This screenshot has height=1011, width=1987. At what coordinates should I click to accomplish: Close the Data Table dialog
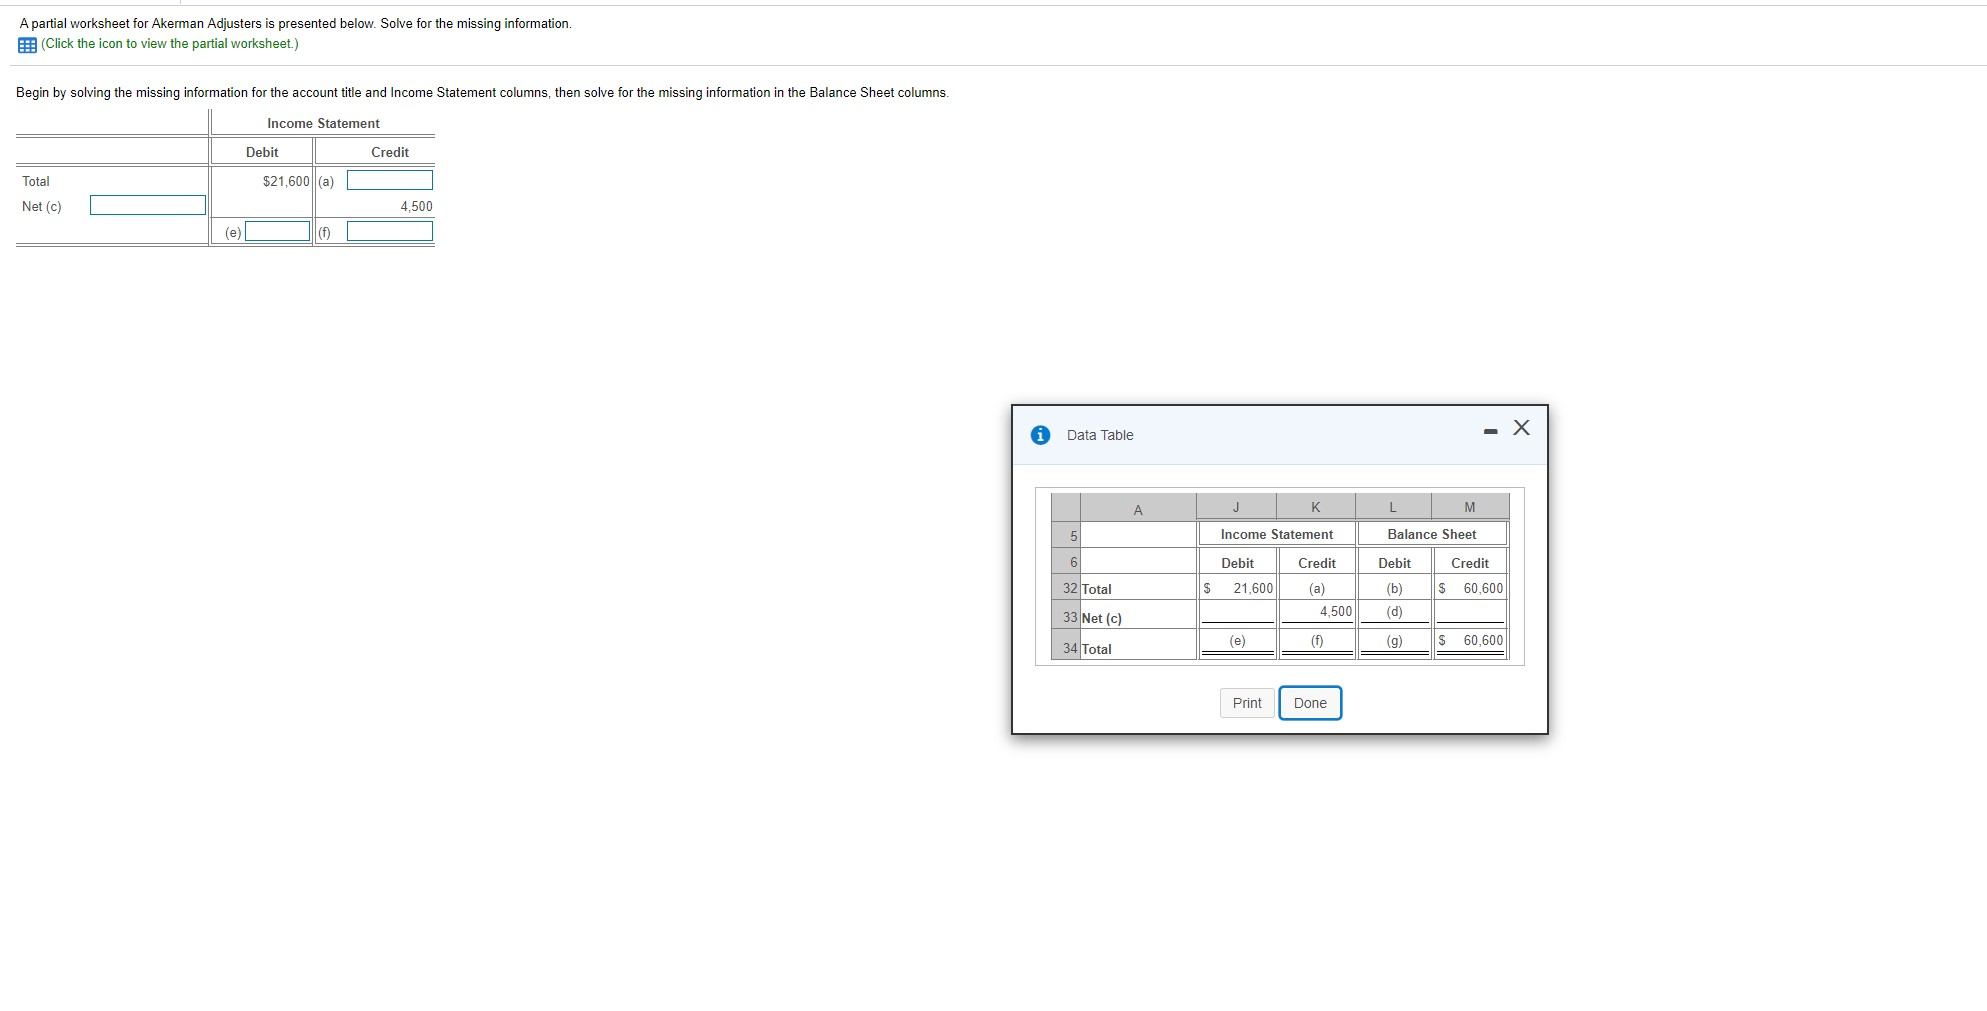point(1520,428)
